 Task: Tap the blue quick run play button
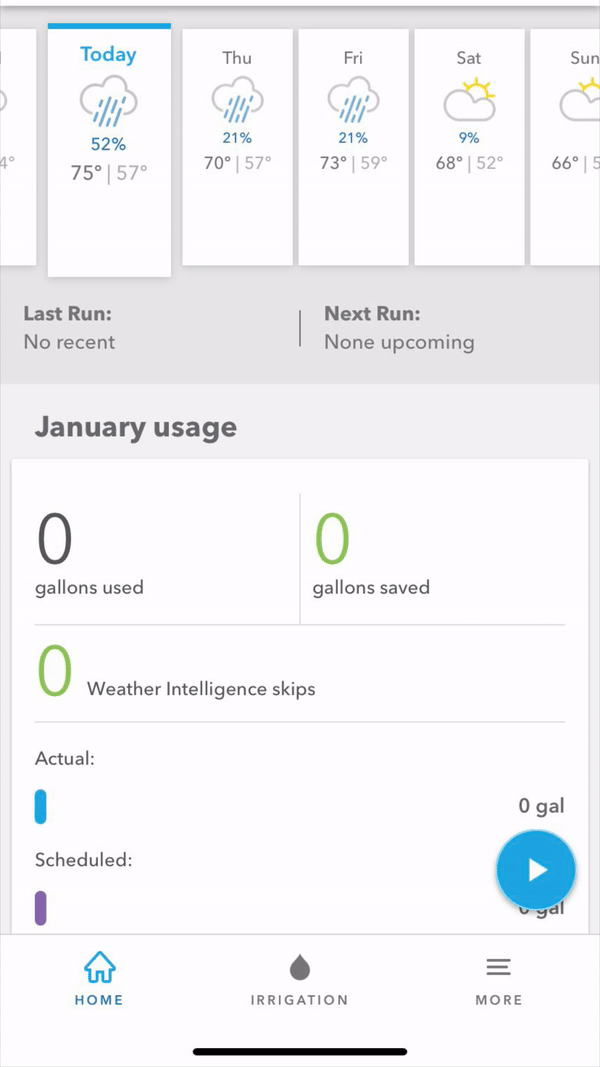coord(536,869)
